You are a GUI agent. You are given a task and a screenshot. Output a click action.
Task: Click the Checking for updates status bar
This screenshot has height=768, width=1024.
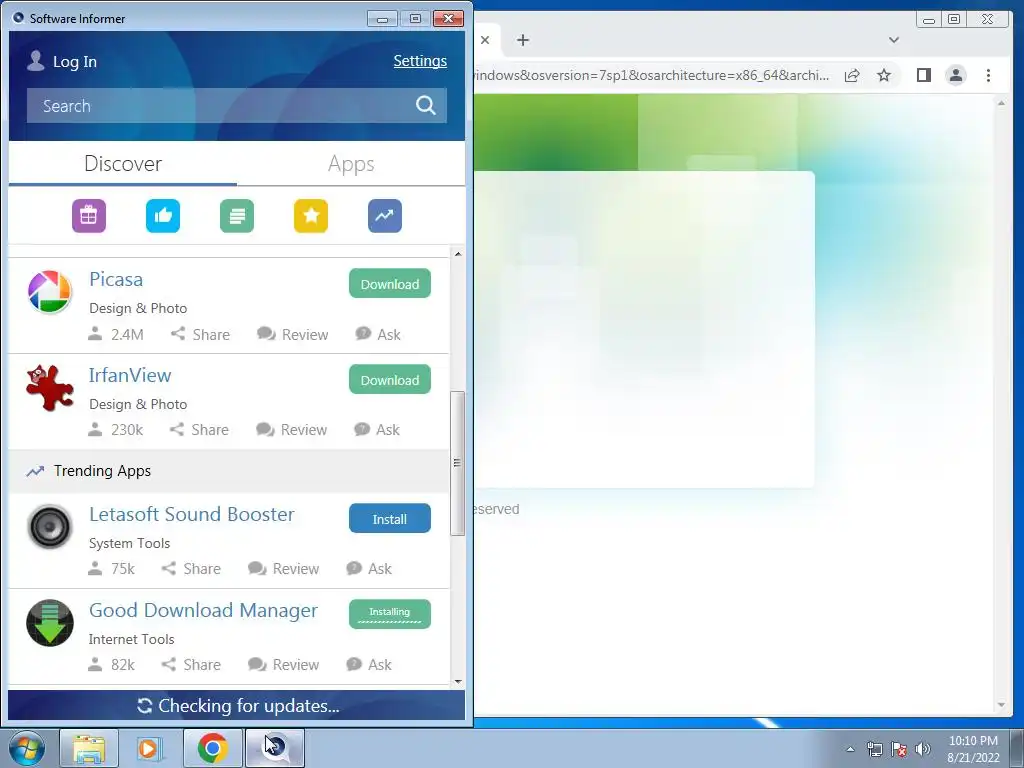click(236, 705)
